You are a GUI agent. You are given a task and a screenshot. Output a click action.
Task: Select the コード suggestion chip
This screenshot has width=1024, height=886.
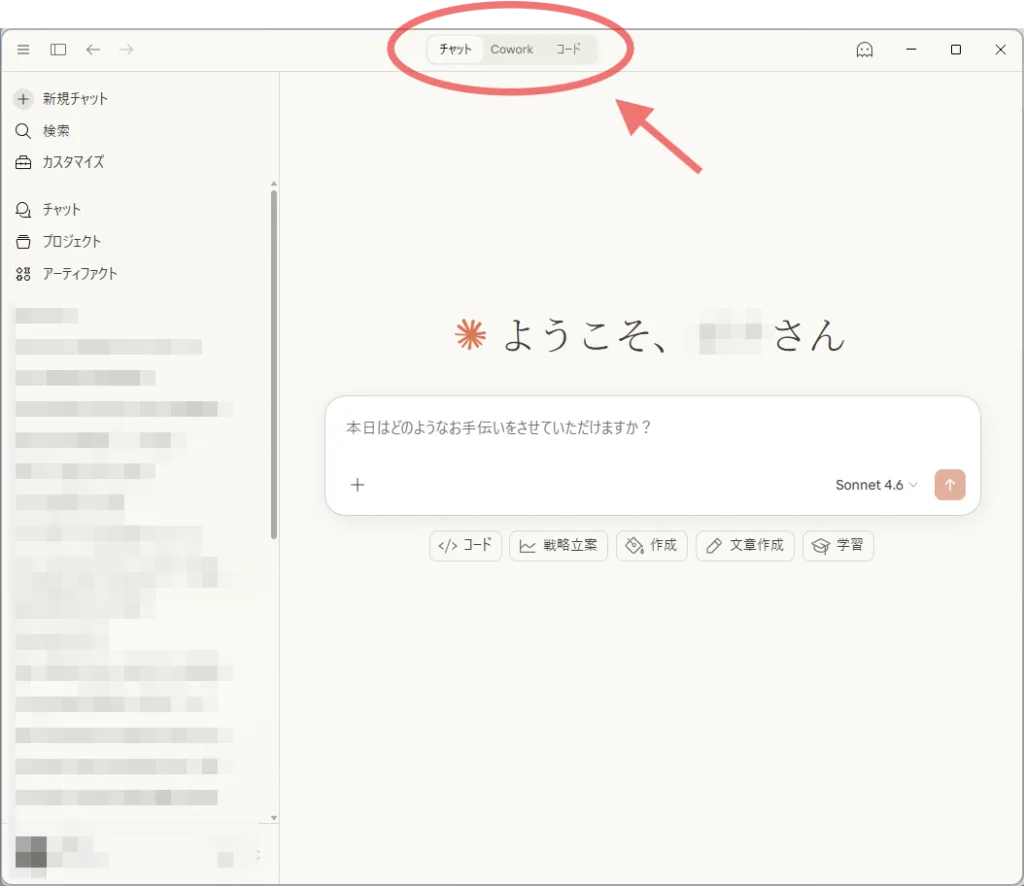pyautogui.click(x=464, y=546)
